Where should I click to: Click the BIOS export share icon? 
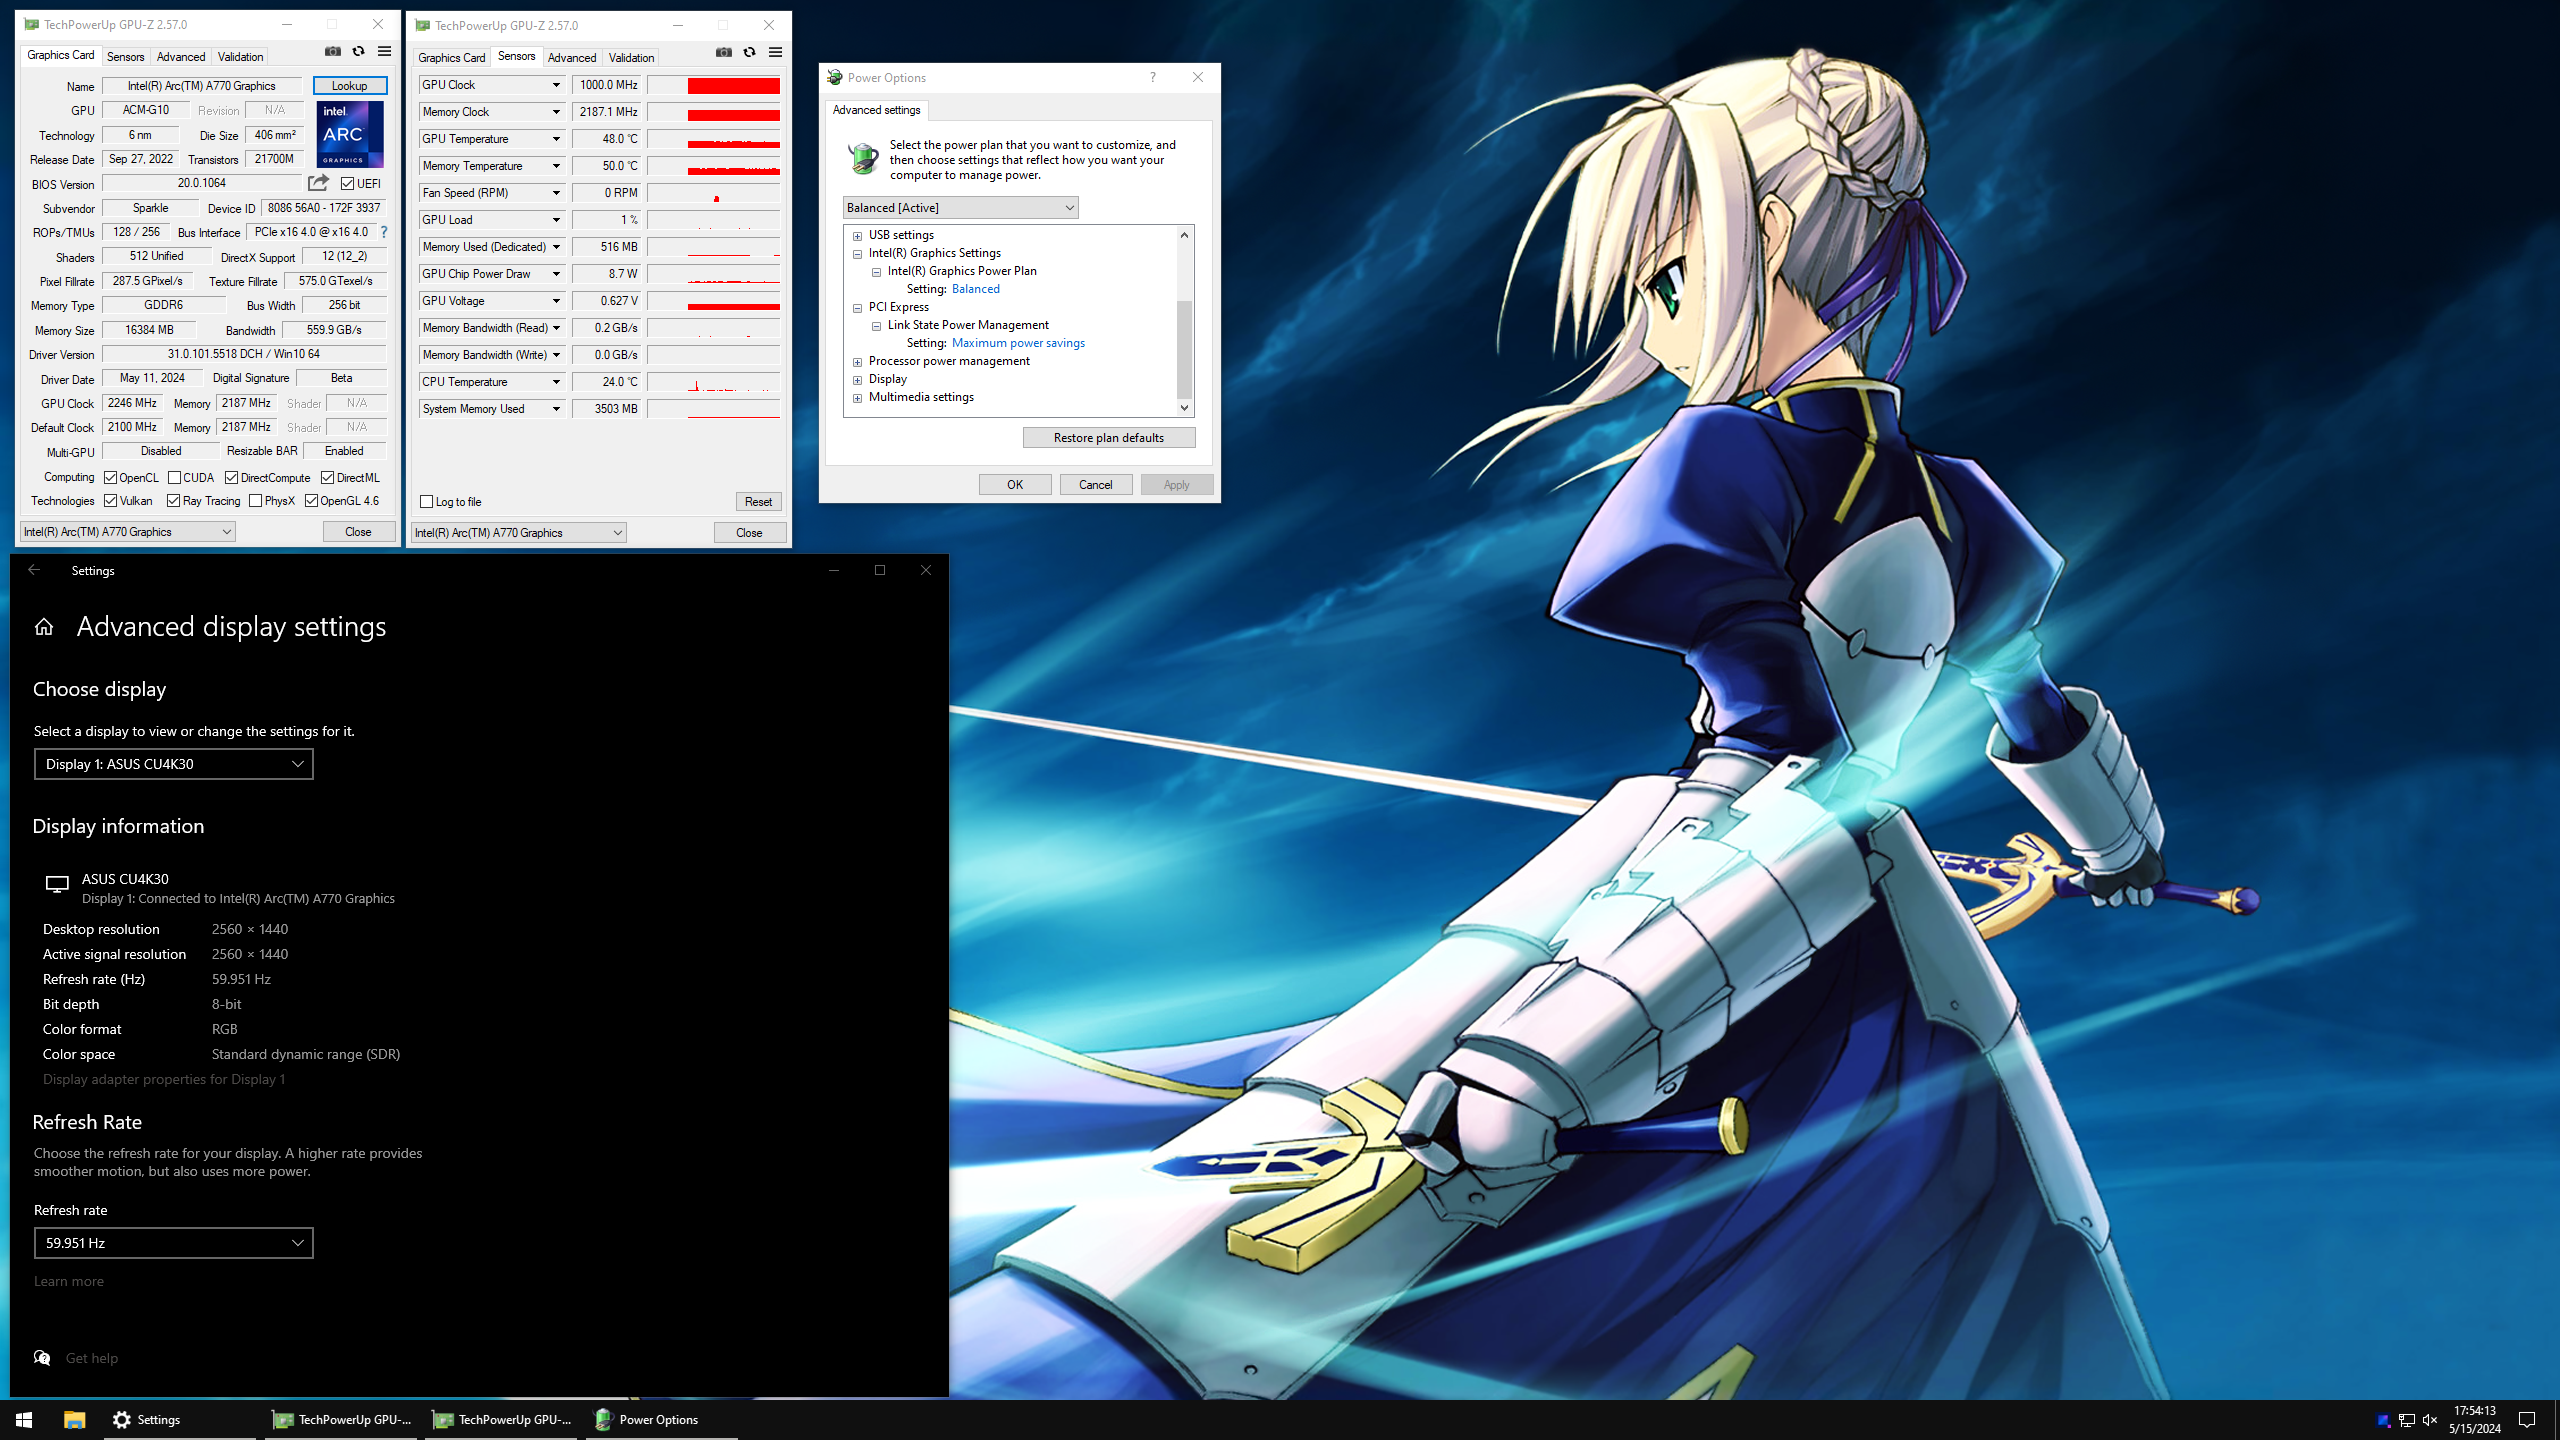coord(318,183)
